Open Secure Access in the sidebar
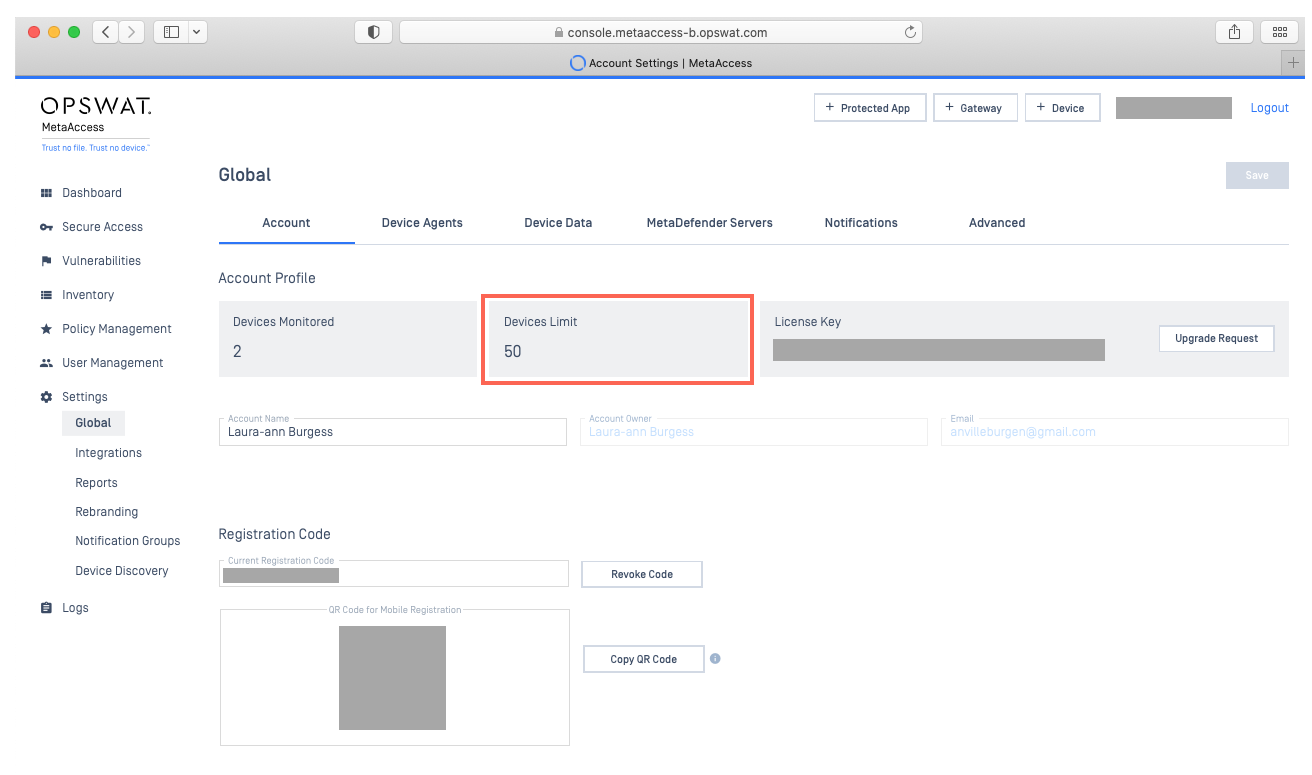 (x=102, y=227)
